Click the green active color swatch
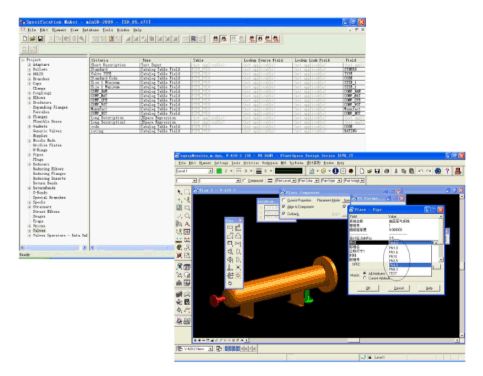Viewport: 483px width, 376px height. coord(219,171)
